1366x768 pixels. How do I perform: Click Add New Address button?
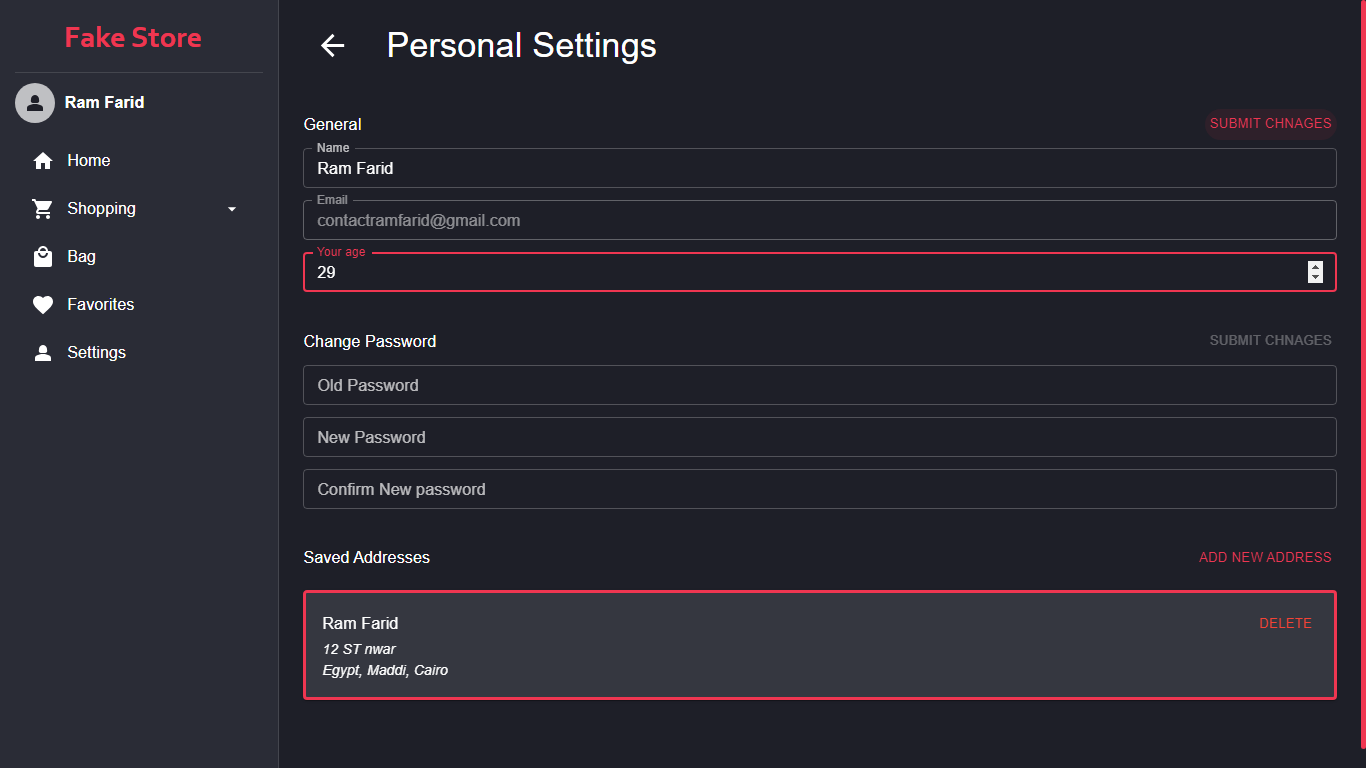click(x=1265, y=557)
